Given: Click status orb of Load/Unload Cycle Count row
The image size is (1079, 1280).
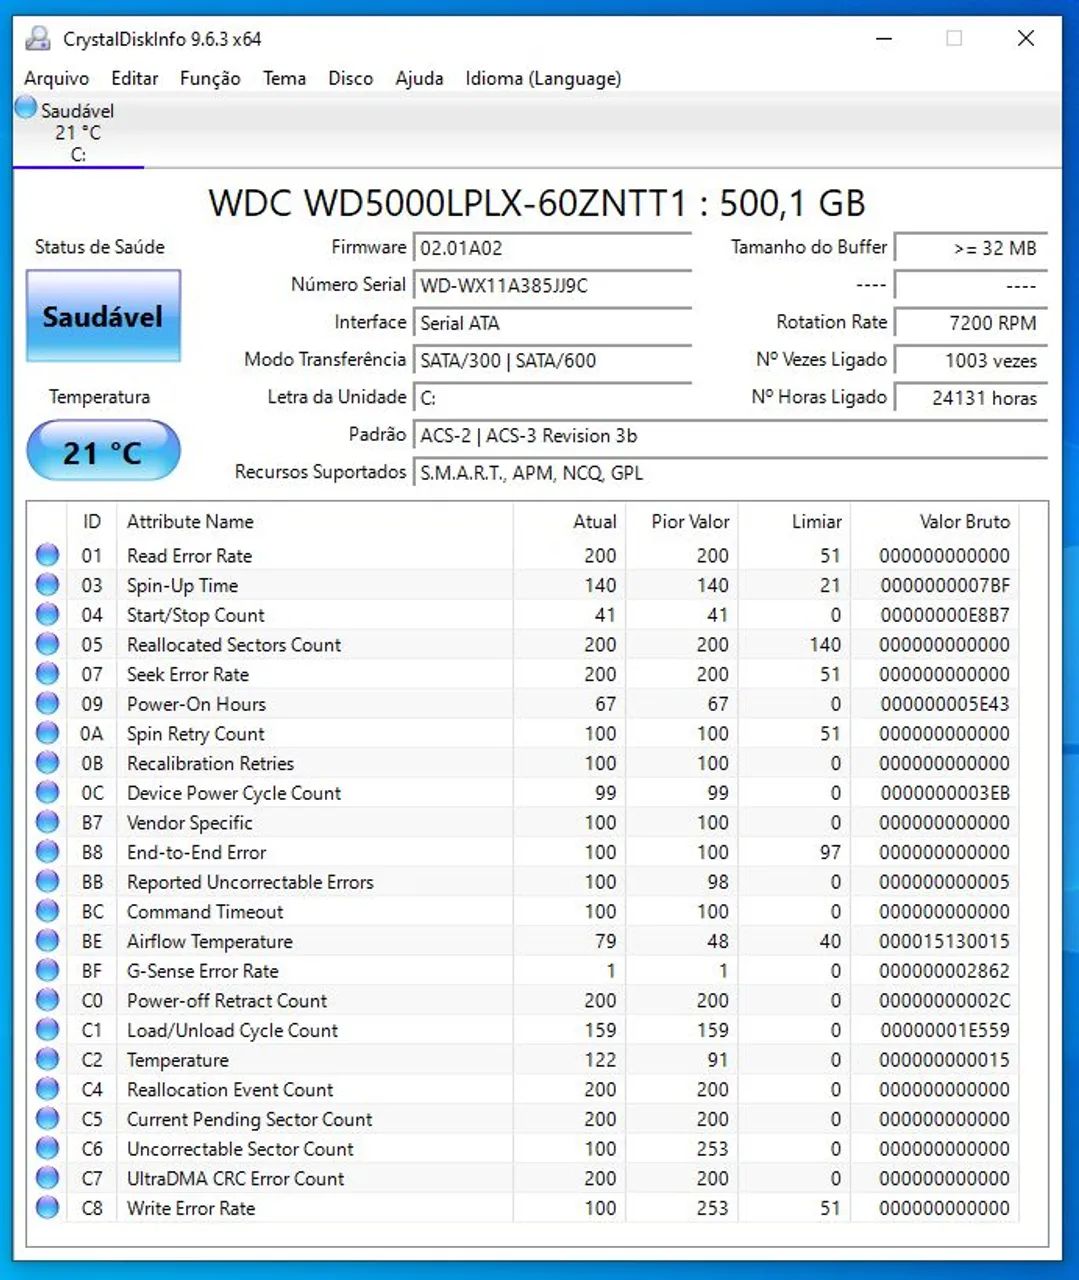Looking at the screenshot, I should tap(47, 1030).
